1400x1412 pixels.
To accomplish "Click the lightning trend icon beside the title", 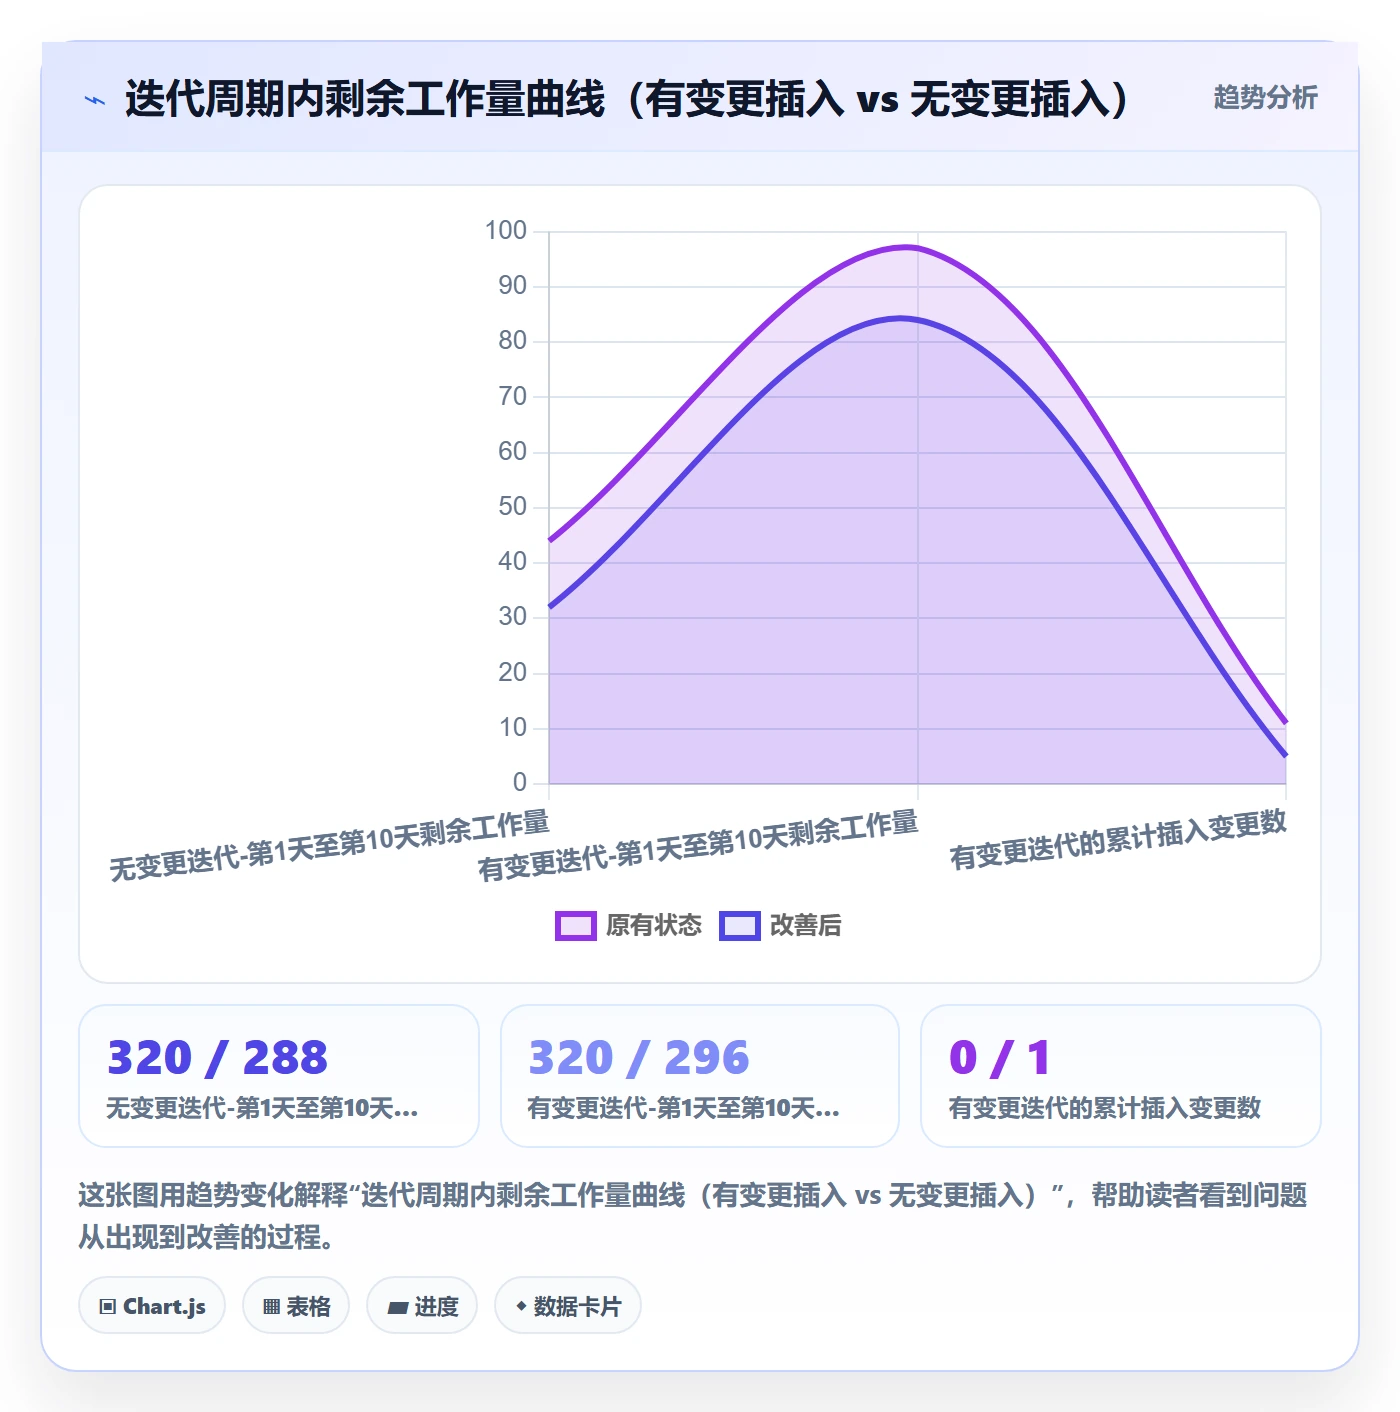I will pyautogui.click(x=95, y=100).
